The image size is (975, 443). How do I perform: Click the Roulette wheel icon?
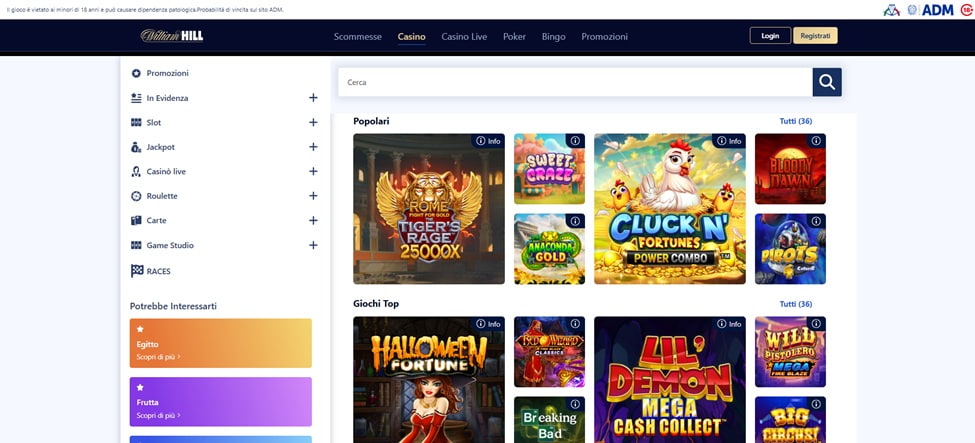[136, 196]
